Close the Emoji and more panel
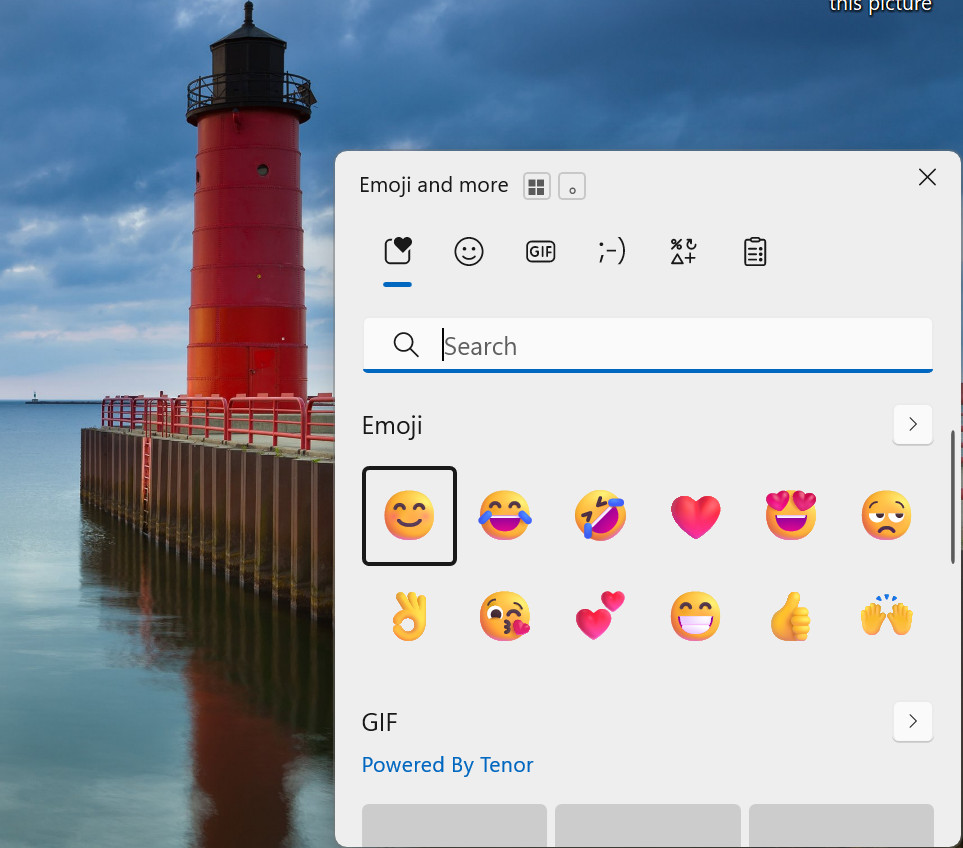Screen dimensions: 963x848 (926, 177)
